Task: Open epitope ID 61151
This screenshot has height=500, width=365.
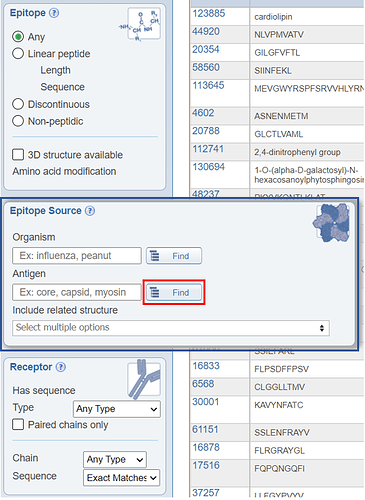Action: pyautogui.click(x=206, y=429)
